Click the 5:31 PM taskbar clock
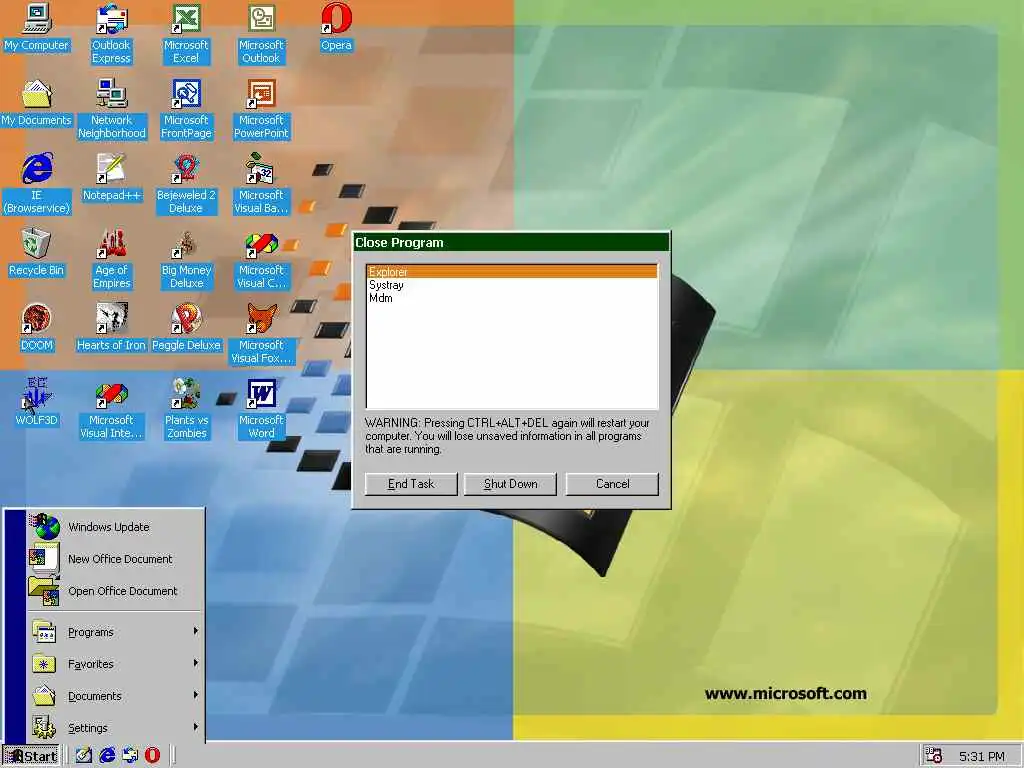This screenshot has height=768, width=1024. tap(982, 756)
